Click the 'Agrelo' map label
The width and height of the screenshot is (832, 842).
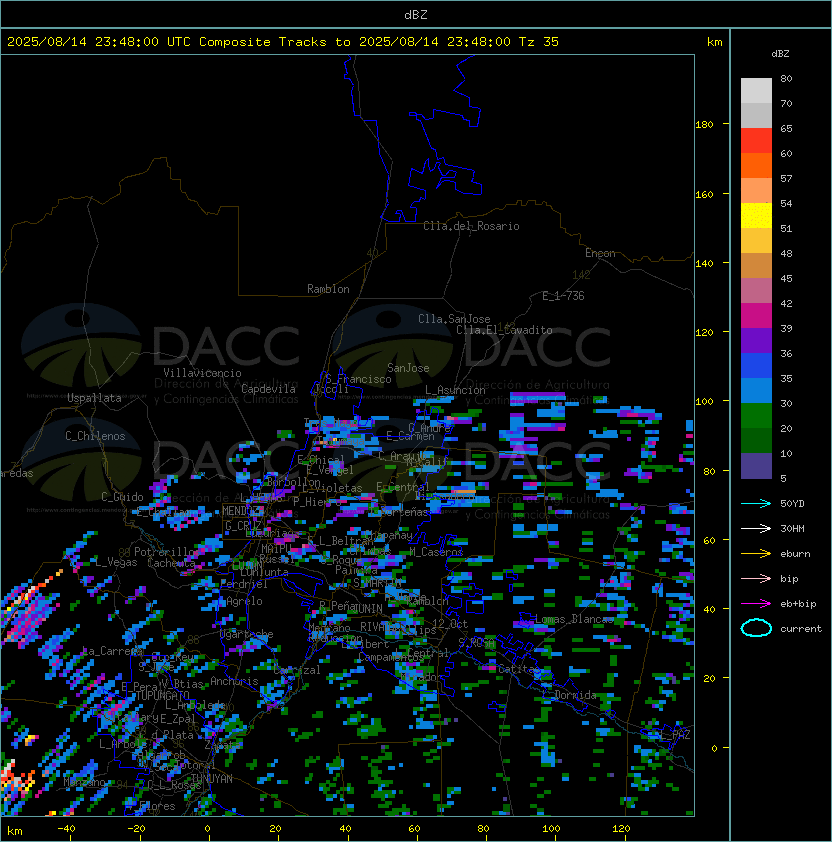coord(244,601)
